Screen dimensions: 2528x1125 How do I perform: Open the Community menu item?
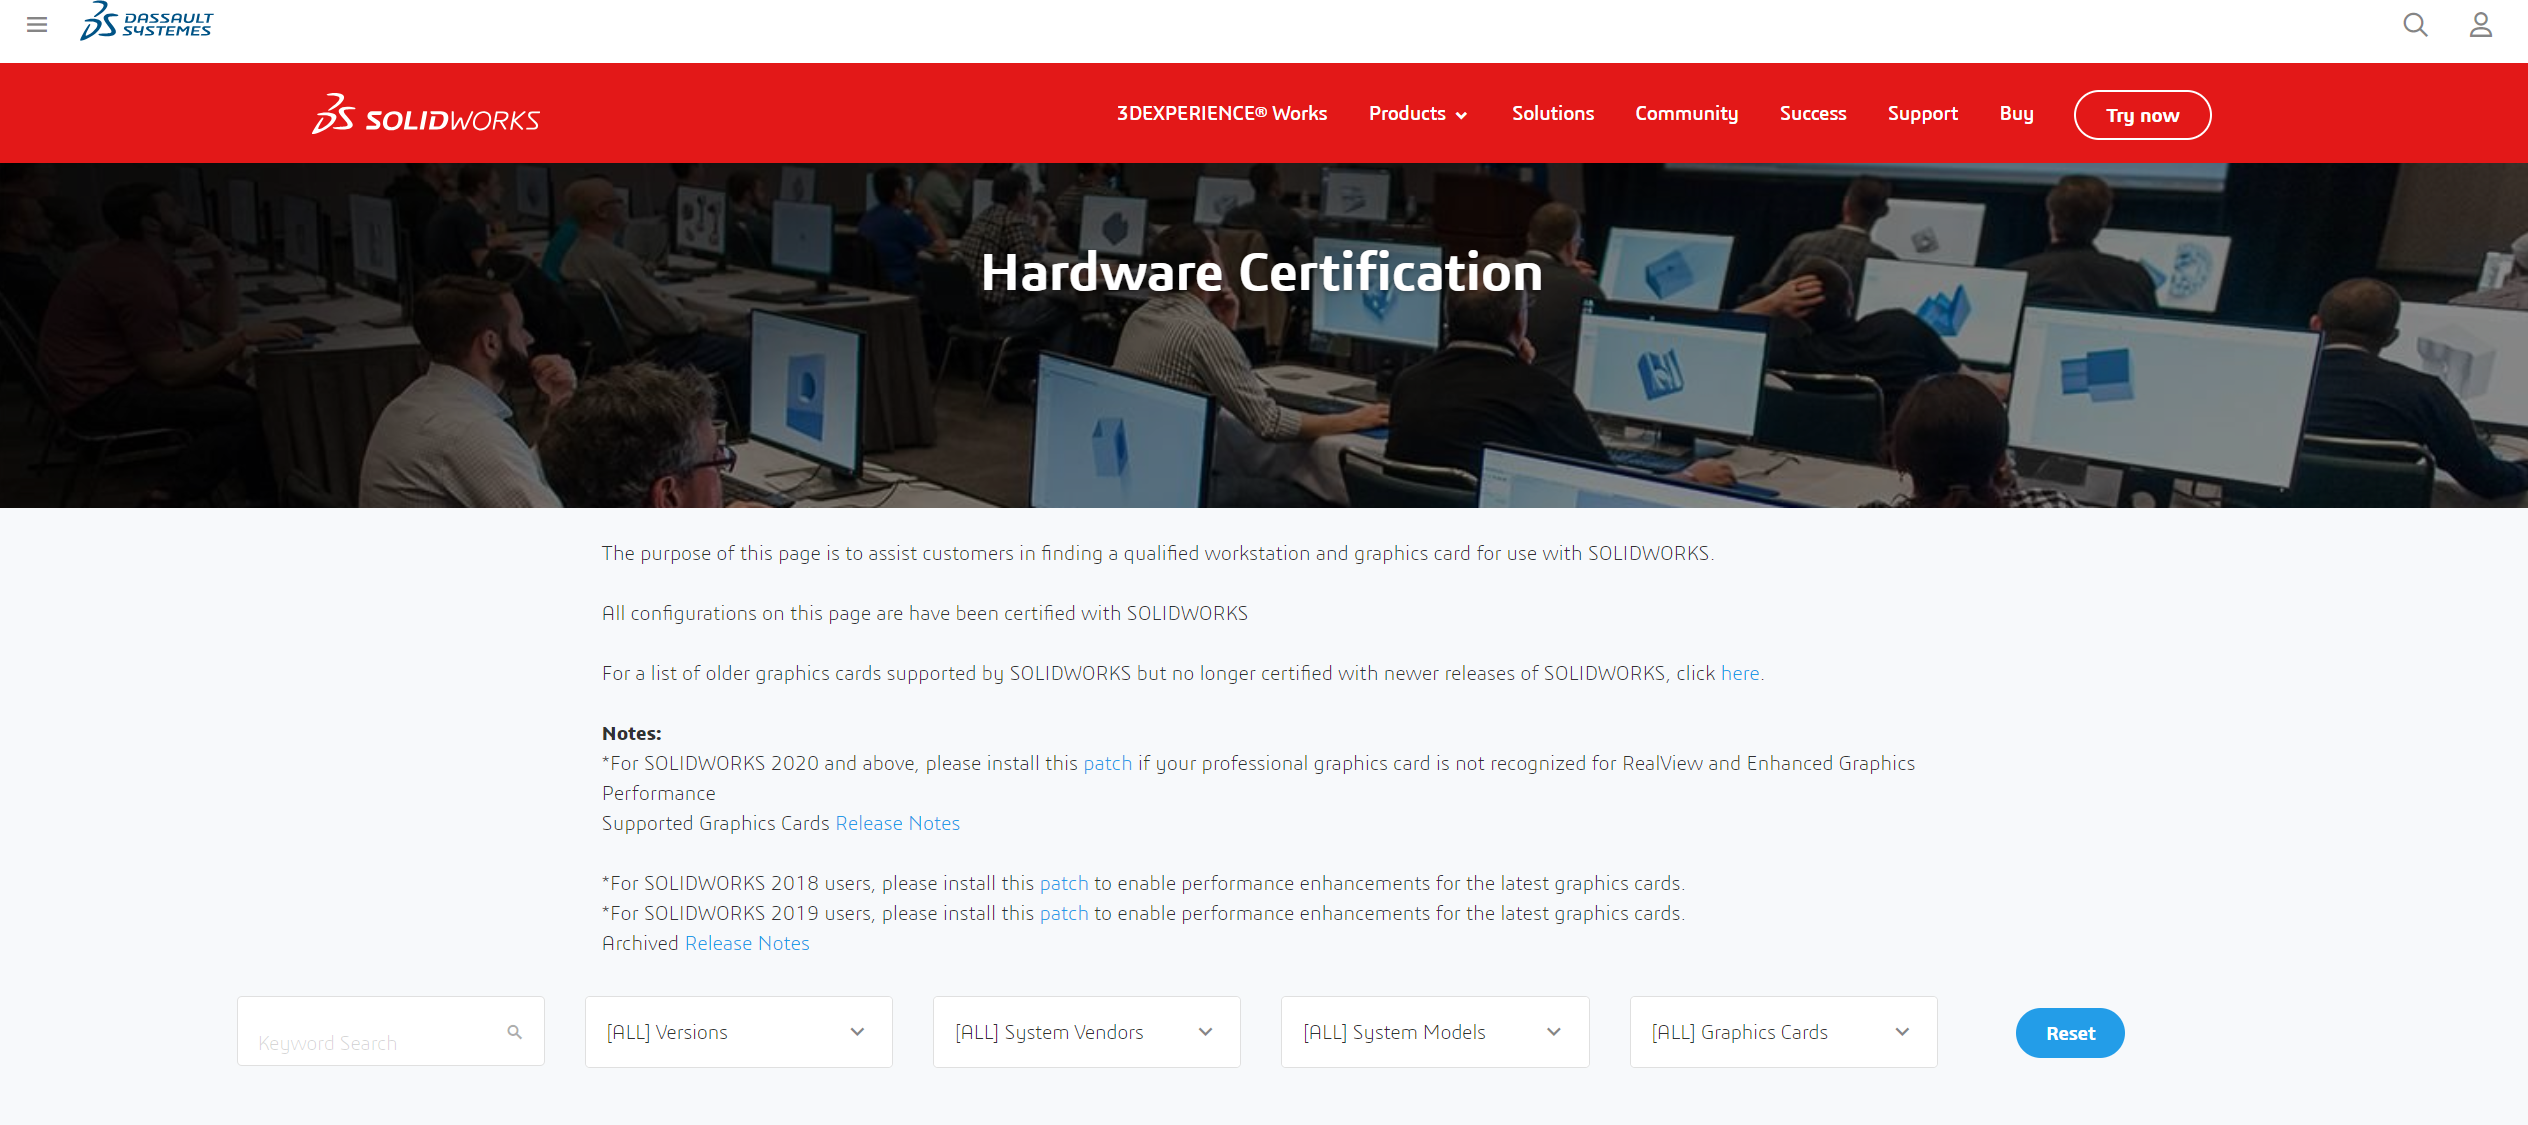point(1686,114)
